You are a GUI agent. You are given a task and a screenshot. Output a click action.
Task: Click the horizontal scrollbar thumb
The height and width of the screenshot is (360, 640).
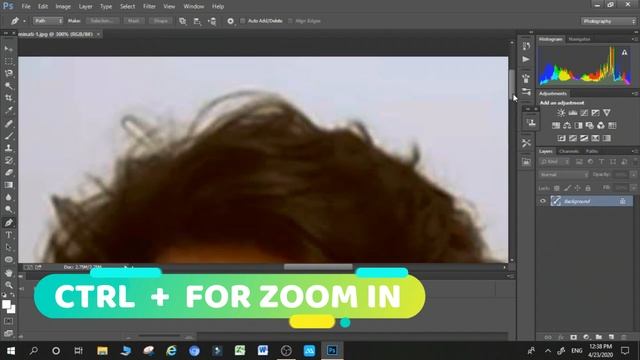[x=318, y=267]
